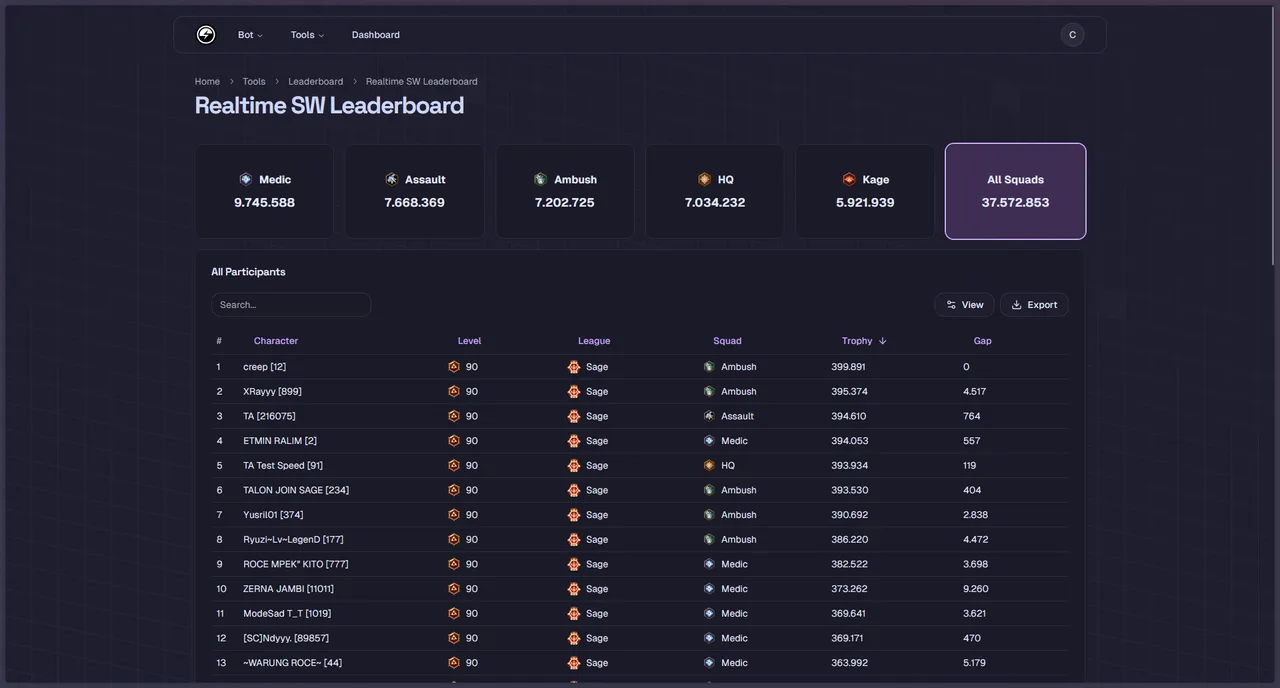This screenshot has width=1280, height=688.
Task: Click player name 'XRayyy [899]'
Action: point(272,392)
